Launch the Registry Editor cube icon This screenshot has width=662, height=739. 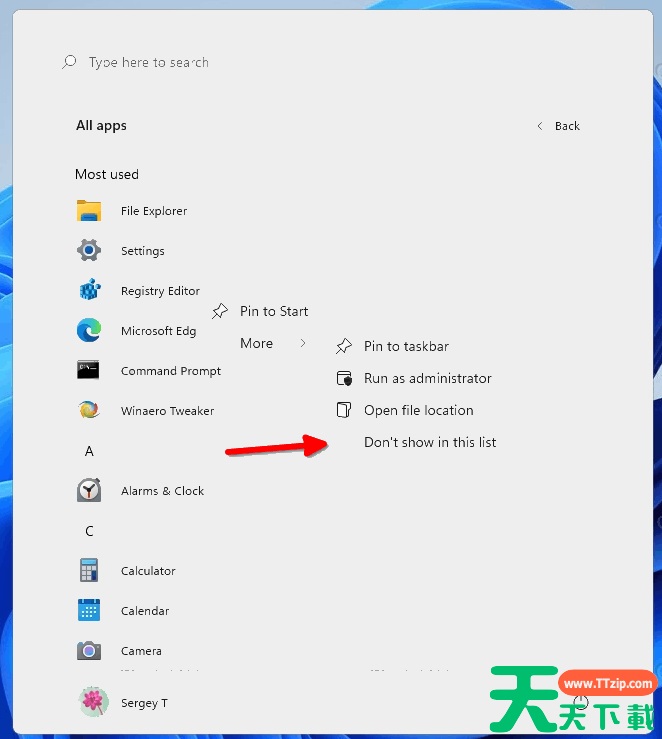coord(89,290)
